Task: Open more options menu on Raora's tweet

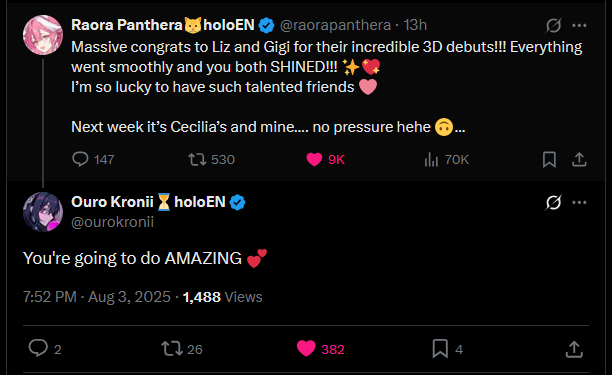Action: 579,25
